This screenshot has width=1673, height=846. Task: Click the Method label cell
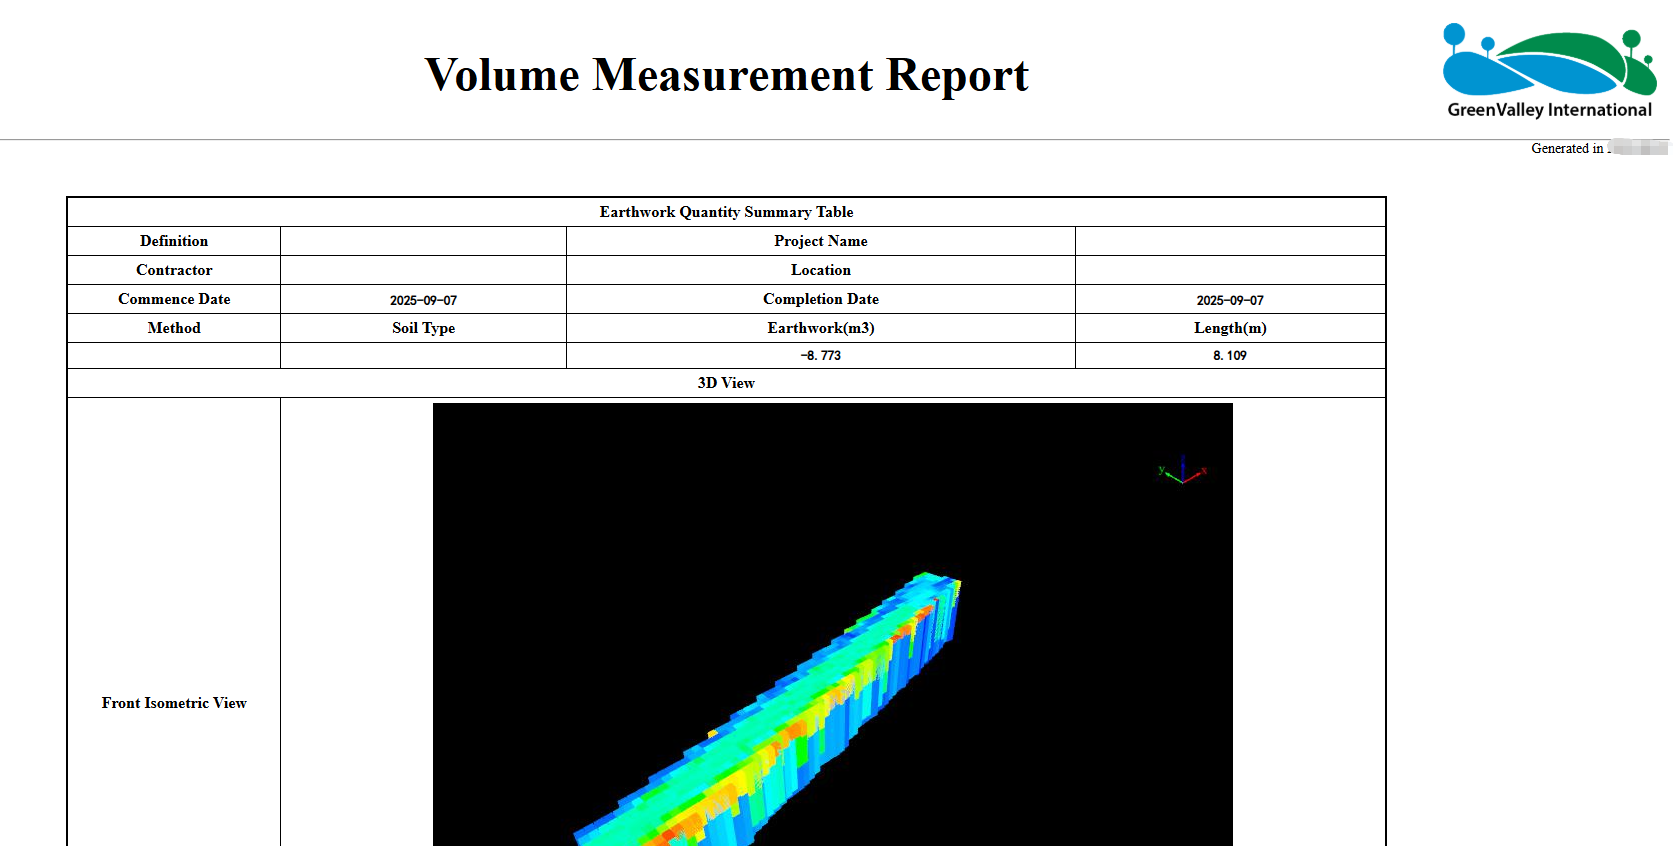[174, 328]
